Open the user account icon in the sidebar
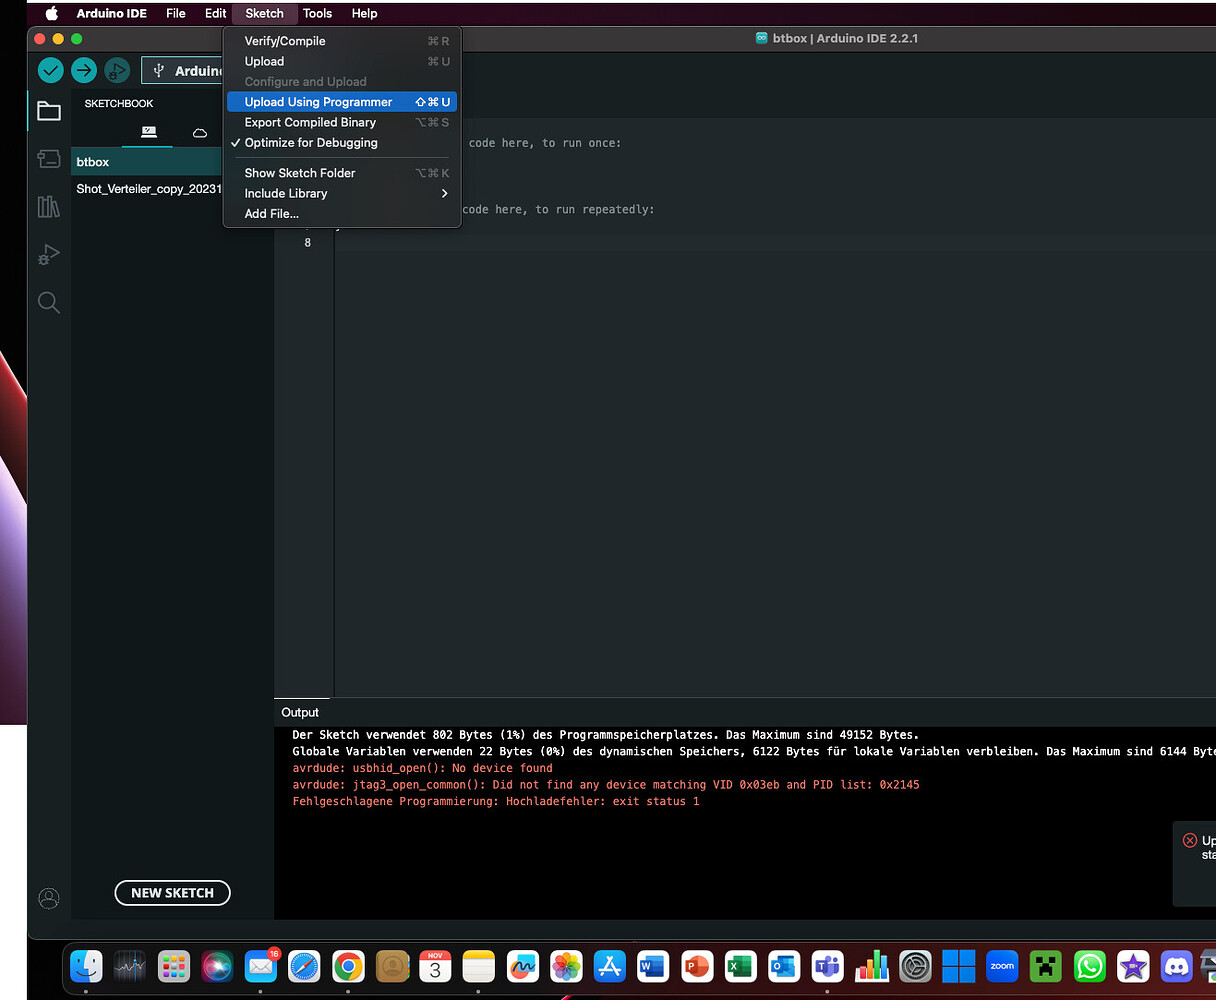The height and width of the screenshot is (1000, 1216). [49, 898]
